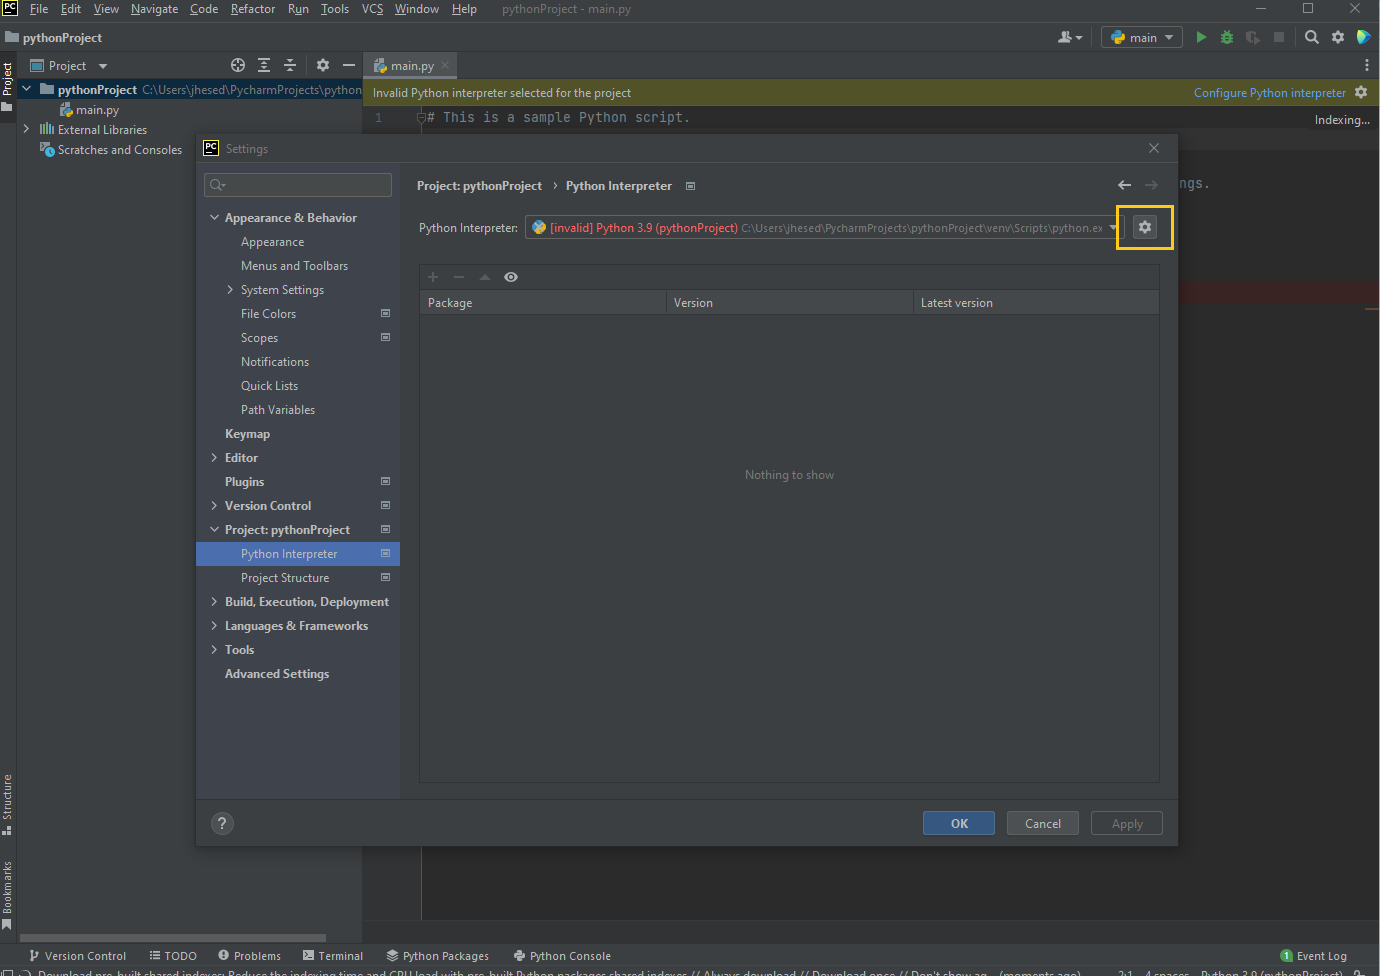Collapse the Appearance & Behavior section
The height and width of the screenshot is (976, 1380).
pyautogui.click(x=214, y=217)
